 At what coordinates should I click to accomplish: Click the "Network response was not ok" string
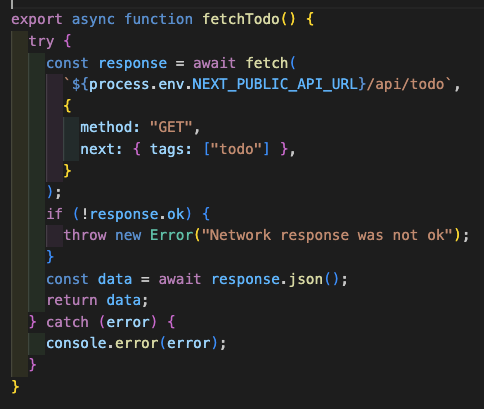click(327, 235)
